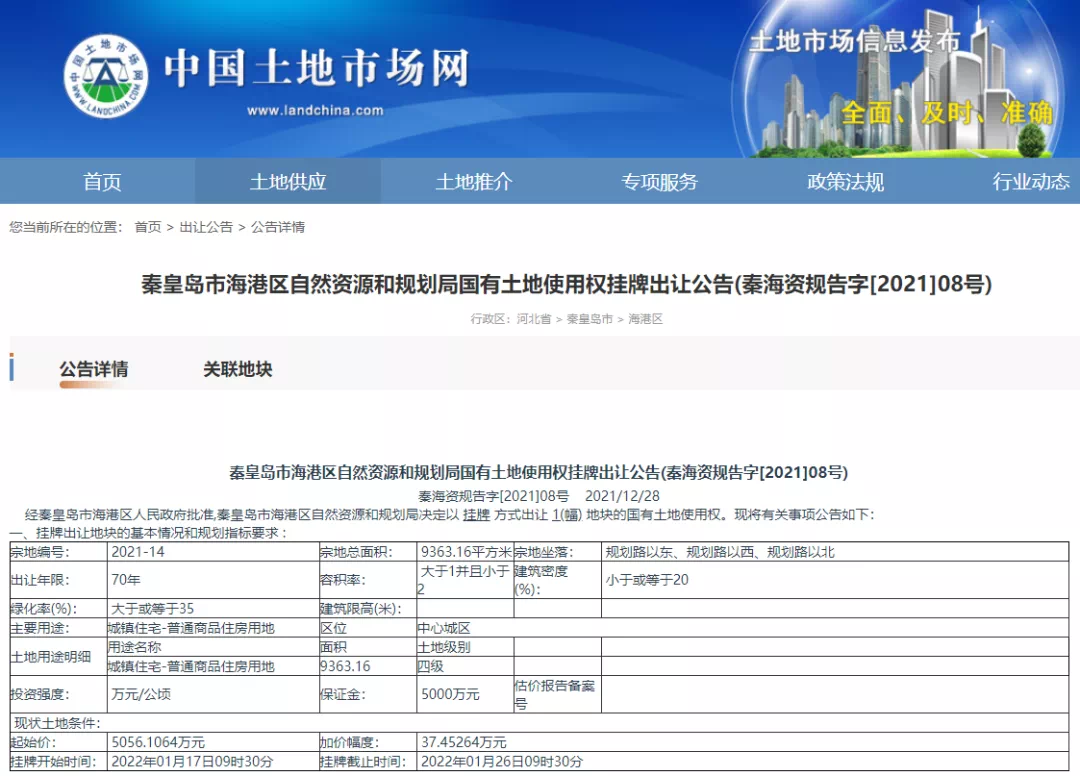
Task: Switch to the 公告详情 tab
Action: pos(94,369)
